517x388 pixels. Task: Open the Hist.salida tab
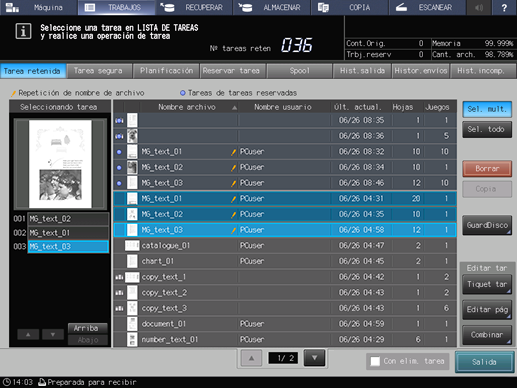coord(362,71)
